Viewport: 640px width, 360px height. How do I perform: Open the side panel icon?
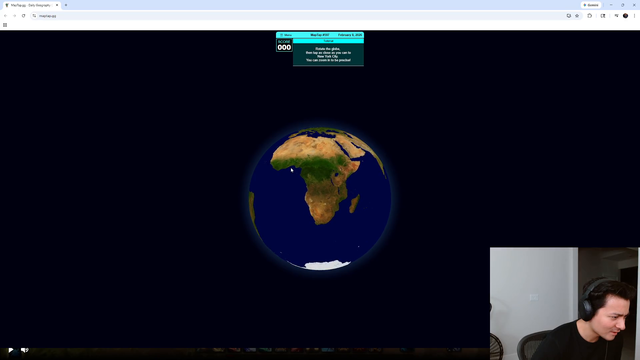603,16
